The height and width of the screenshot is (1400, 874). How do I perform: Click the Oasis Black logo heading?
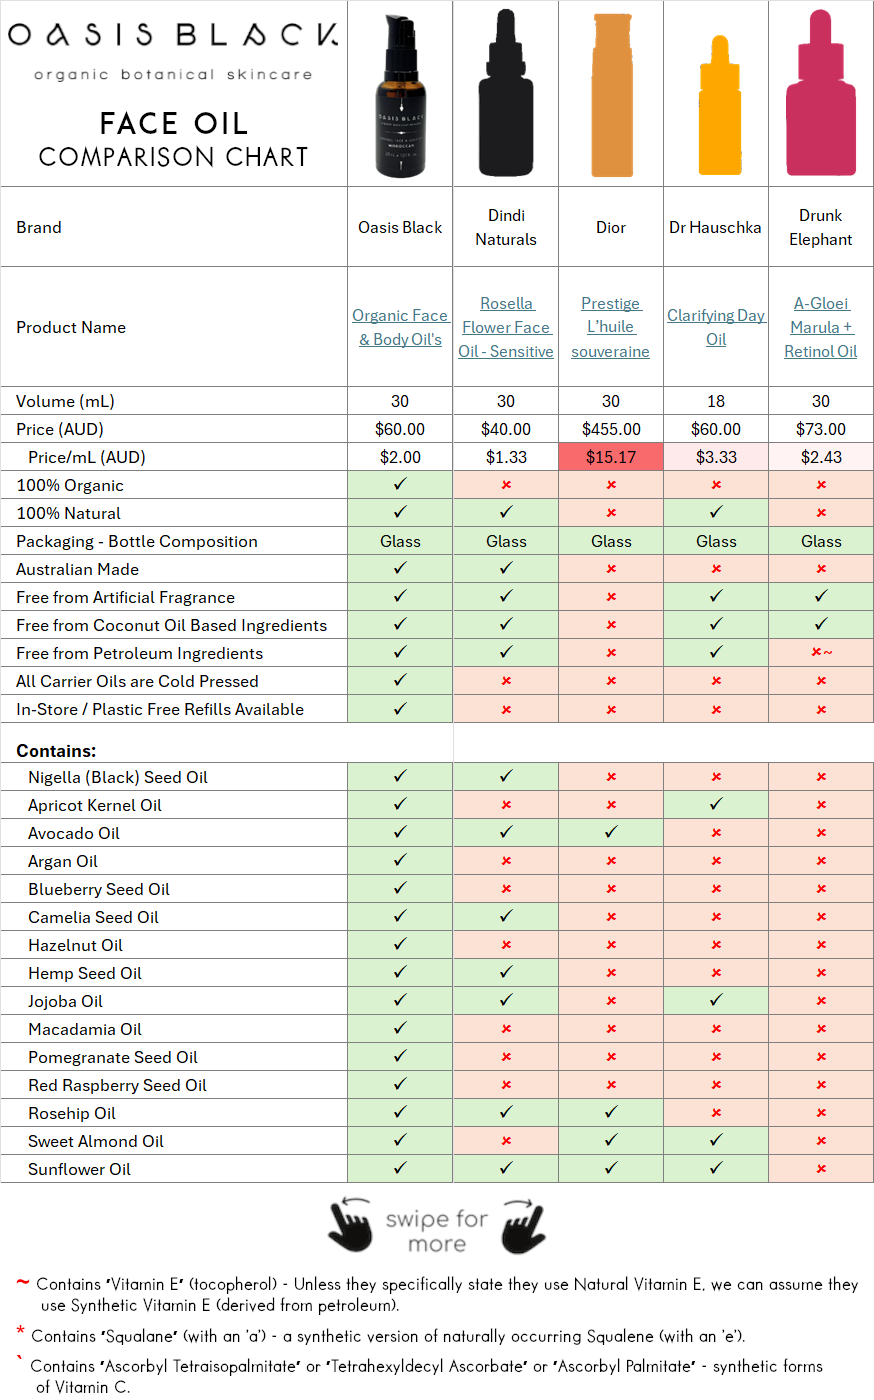[x=173, y=35]
